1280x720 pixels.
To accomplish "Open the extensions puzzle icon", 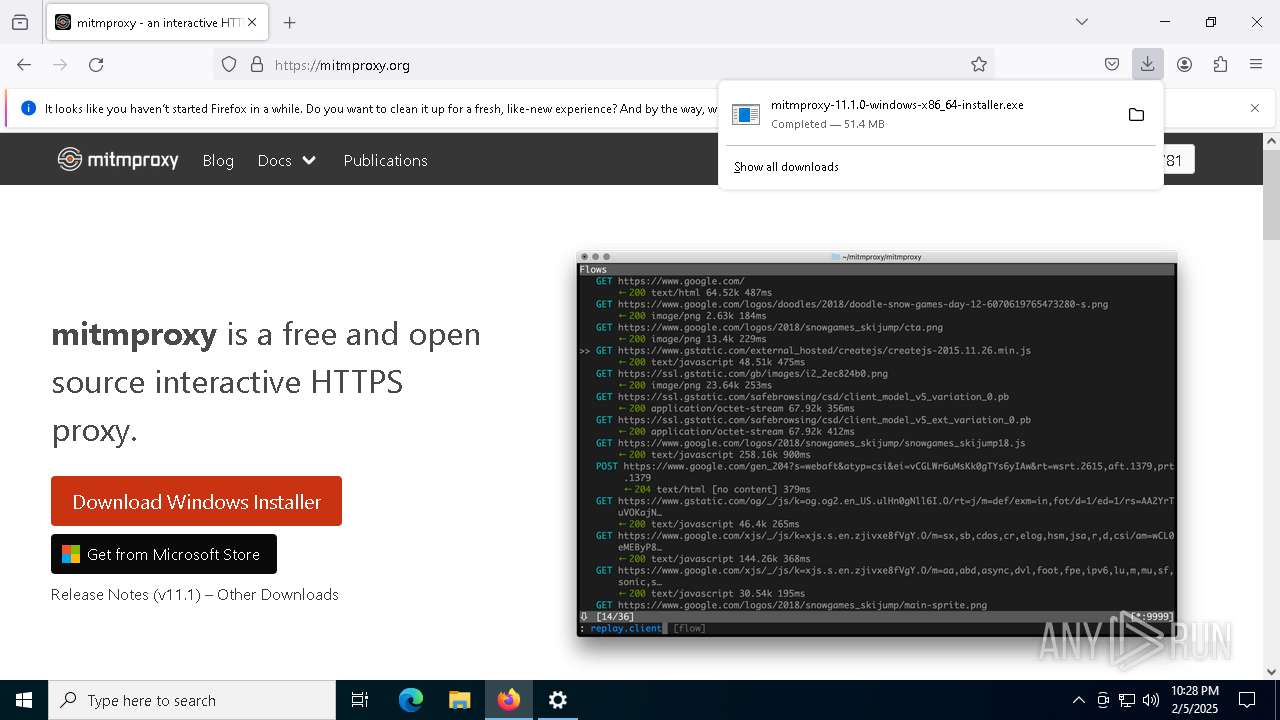I will (x=1220, y=65).
